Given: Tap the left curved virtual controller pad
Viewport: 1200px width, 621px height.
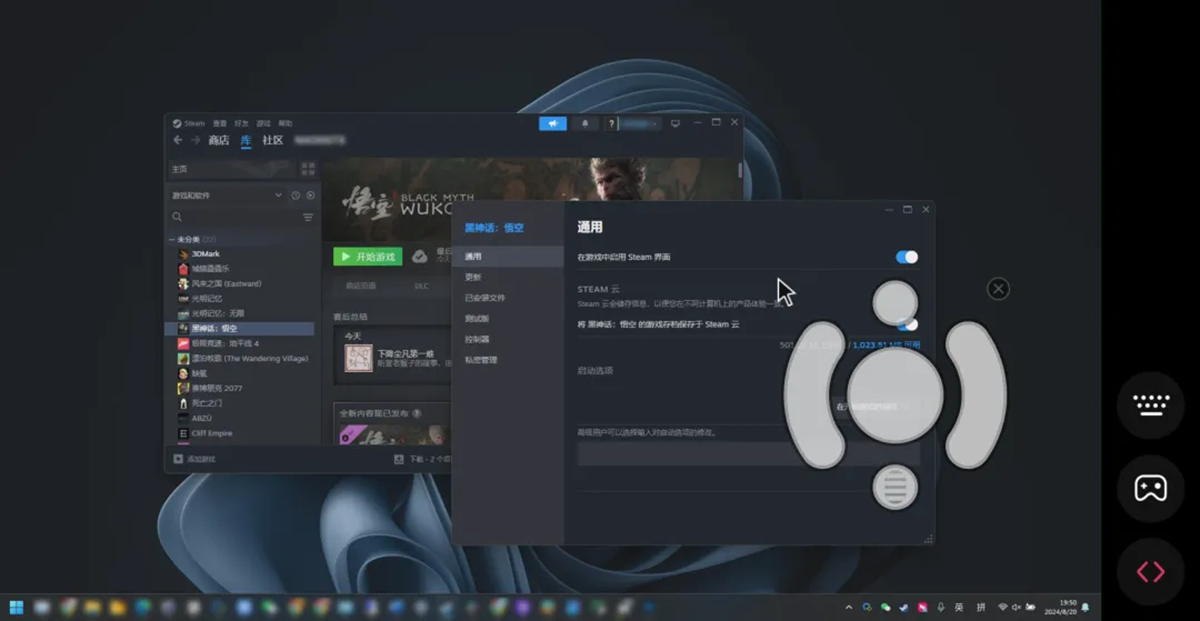Looking at the screenshot, I should 815,395.
